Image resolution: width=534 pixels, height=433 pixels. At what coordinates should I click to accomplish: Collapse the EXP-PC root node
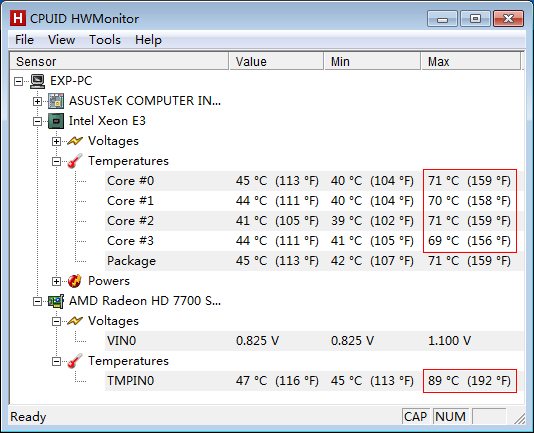(18, 81)
